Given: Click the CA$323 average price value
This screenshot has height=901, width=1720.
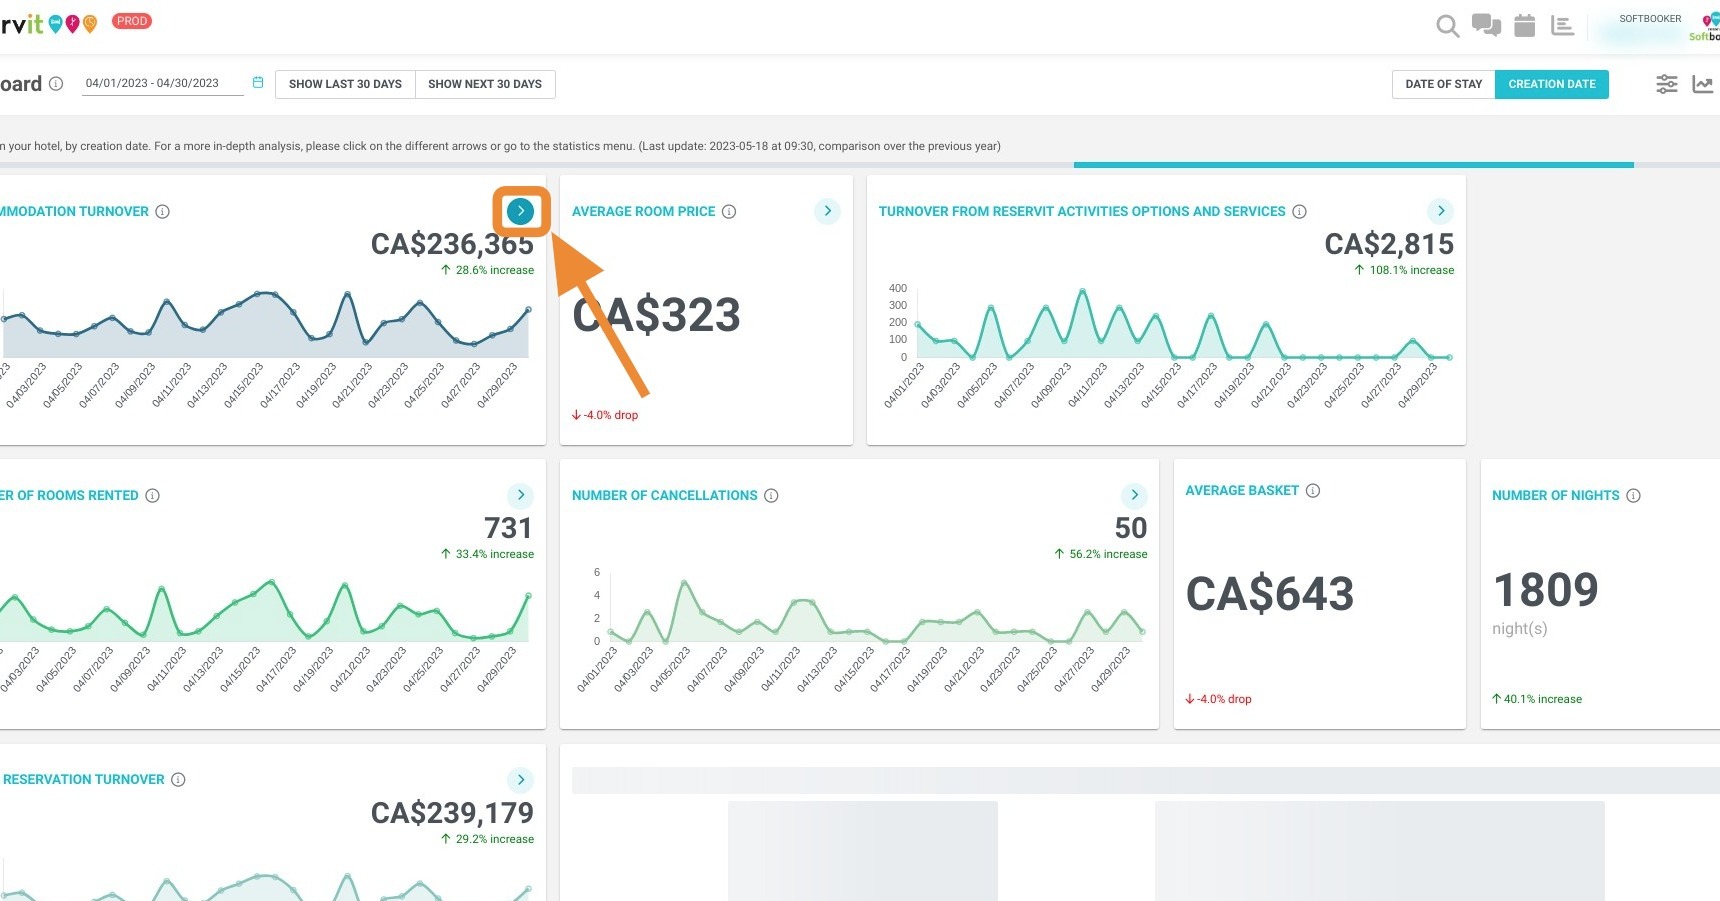Looking at the screenshot, I should pos(656,315).
